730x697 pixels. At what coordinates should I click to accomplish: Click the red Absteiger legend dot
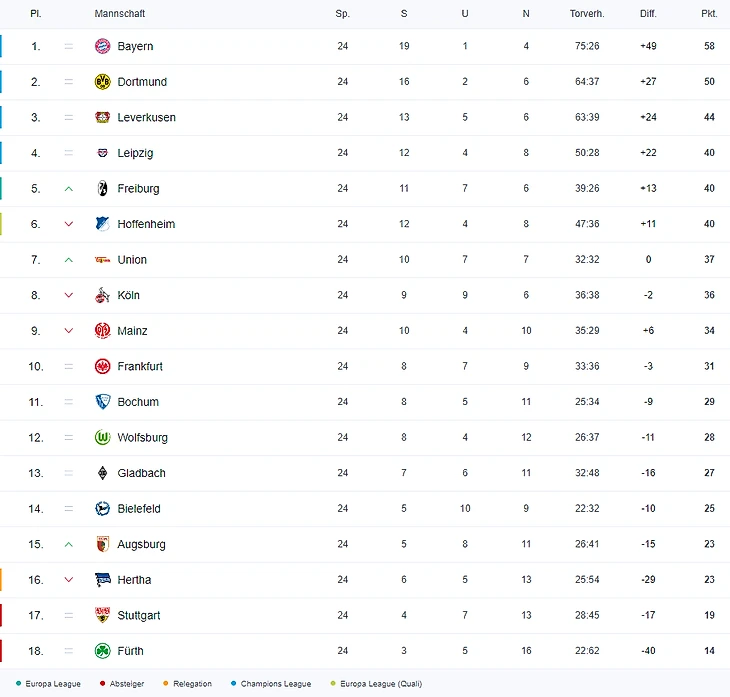(x=103, y=684)
